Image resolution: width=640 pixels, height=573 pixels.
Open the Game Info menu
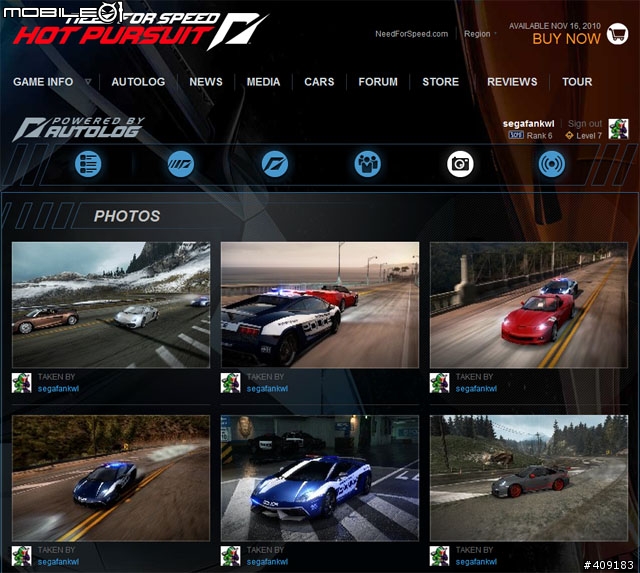(43, 82)
